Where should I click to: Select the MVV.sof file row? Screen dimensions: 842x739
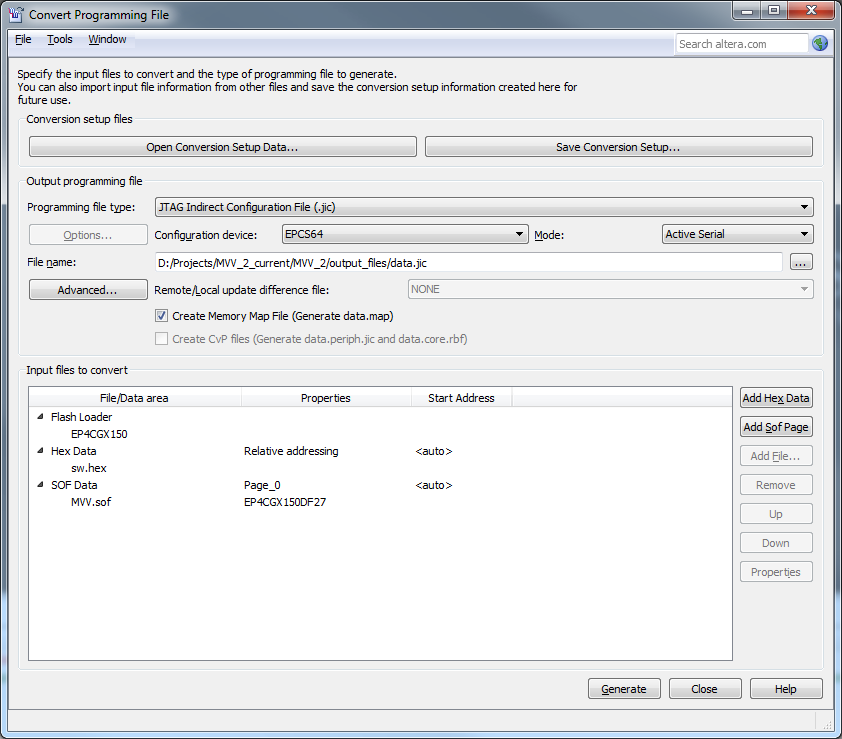(x=91, y=502)
